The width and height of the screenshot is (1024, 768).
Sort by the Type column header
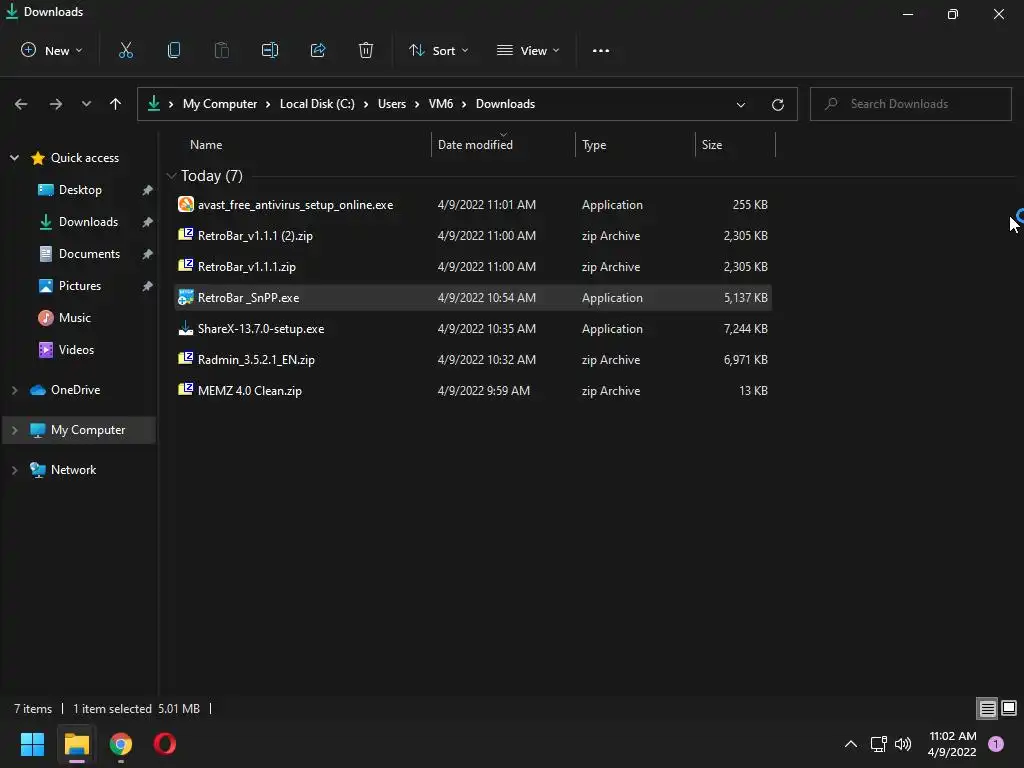594,145
